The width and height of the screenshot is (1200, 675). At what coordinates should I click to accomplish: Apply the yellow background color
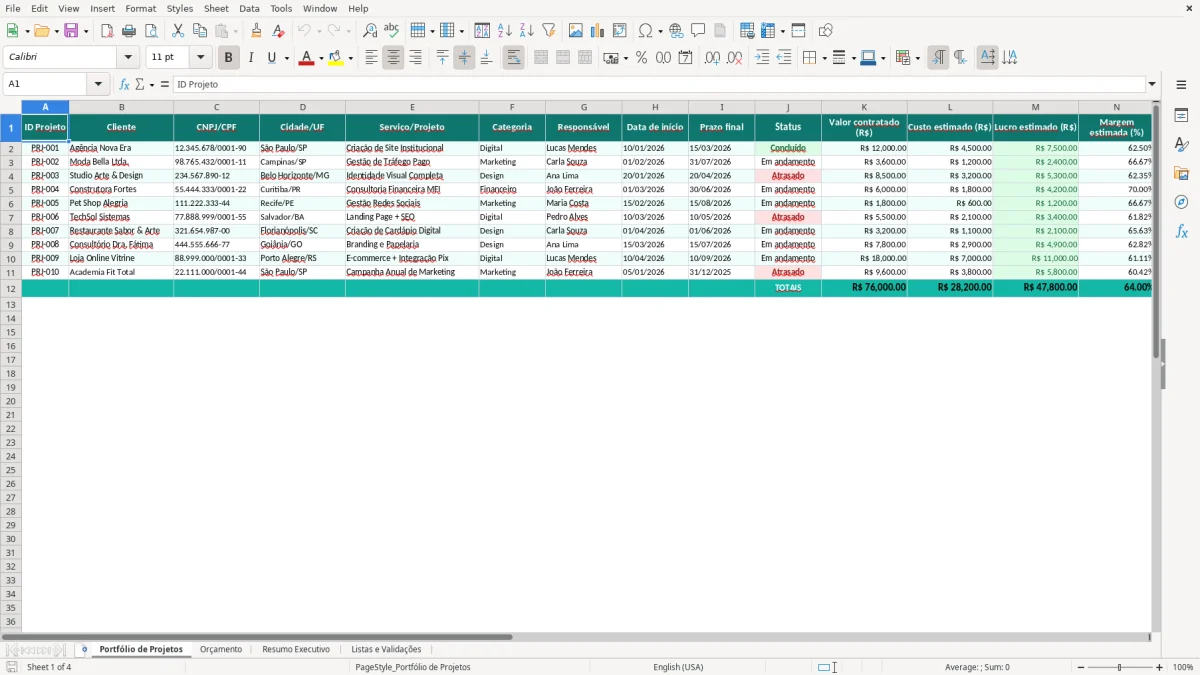coord(336,58)
